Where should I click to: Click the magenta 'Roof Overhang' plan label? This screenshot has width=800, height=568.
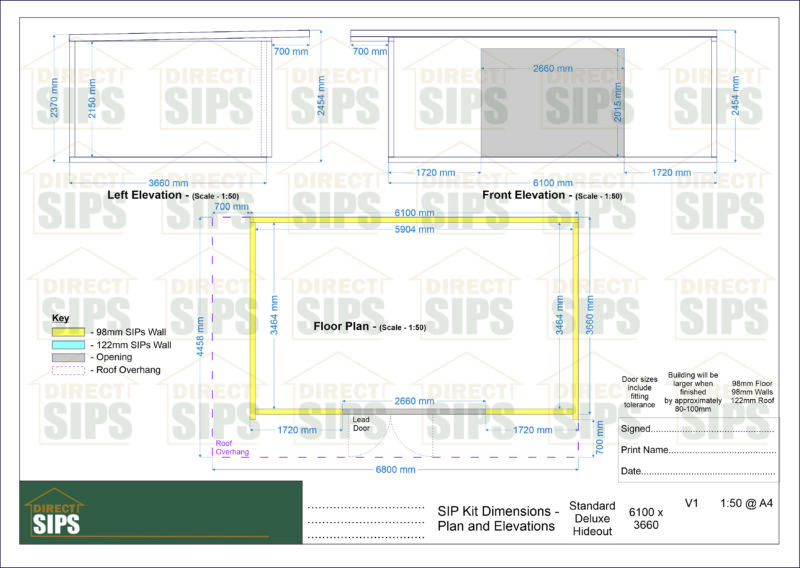232,448
